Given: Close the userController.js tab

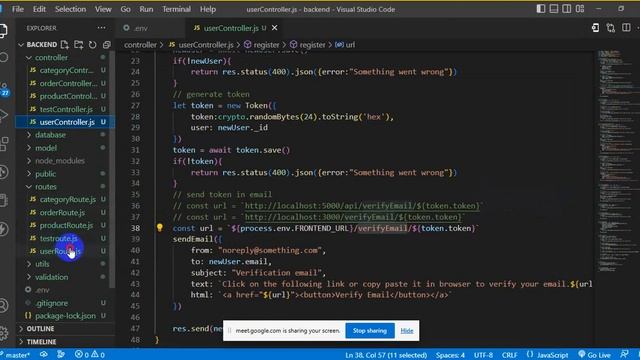Looking at the screenshot, I should coord(275,28).
